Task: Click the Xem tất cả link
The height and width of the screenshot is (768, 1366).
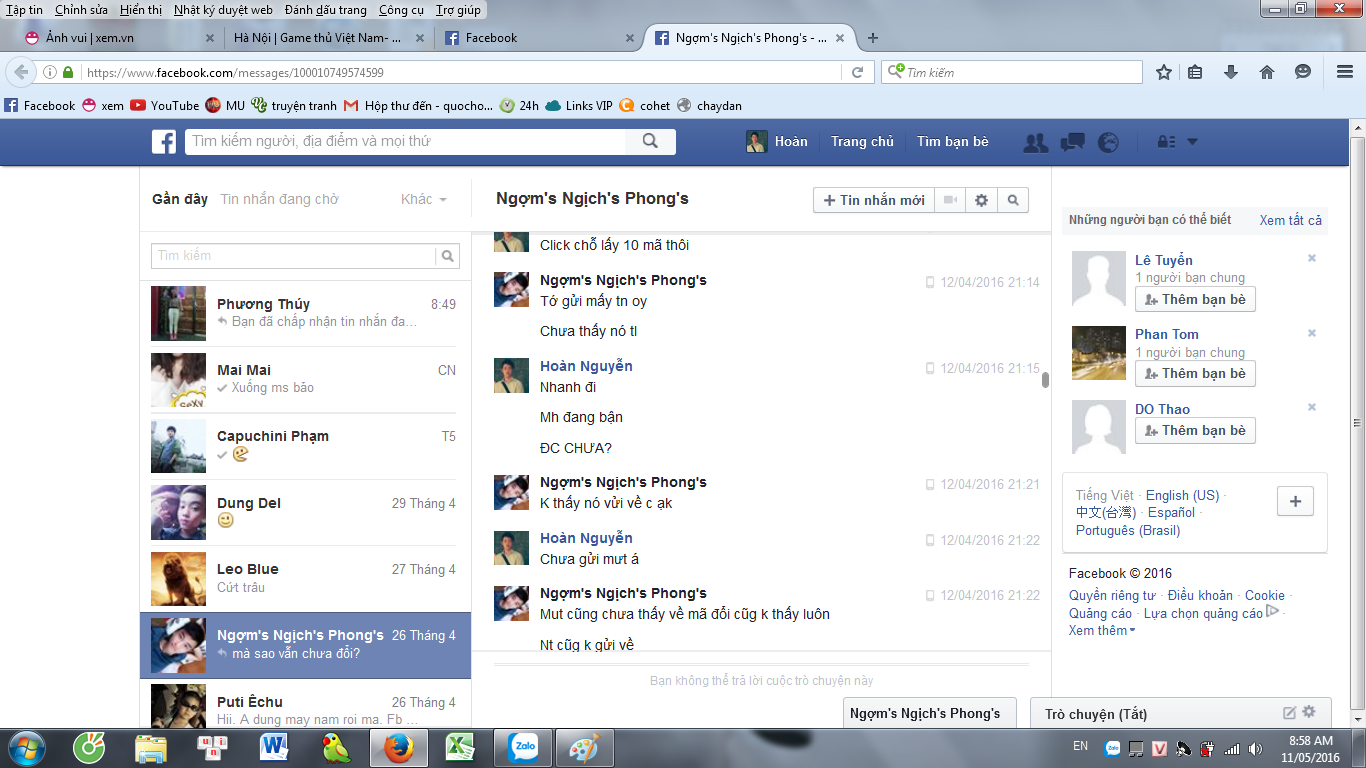Action: (x=1290, y=220)
